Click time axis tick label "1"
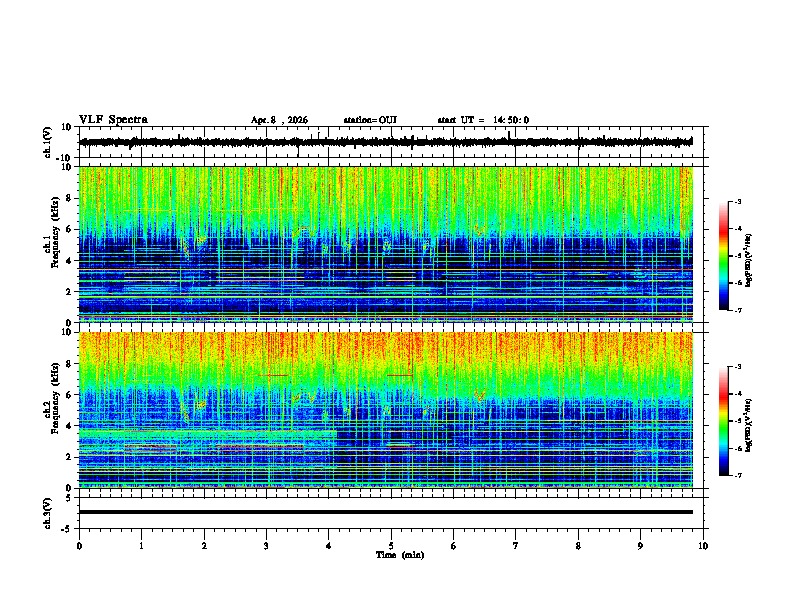The height and width of the screenshot is (612, 792). click(141, 546)
